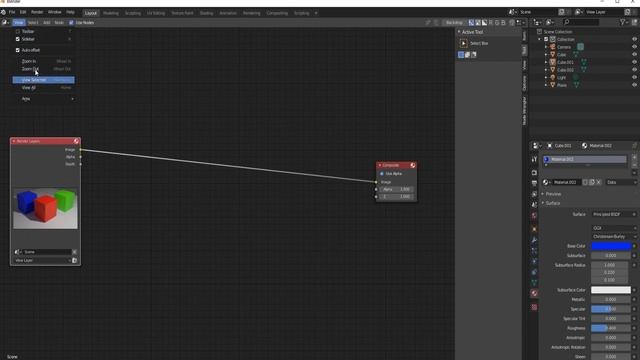
Task: Open the Object Data mesh tab icon
Action: (534, 282)
